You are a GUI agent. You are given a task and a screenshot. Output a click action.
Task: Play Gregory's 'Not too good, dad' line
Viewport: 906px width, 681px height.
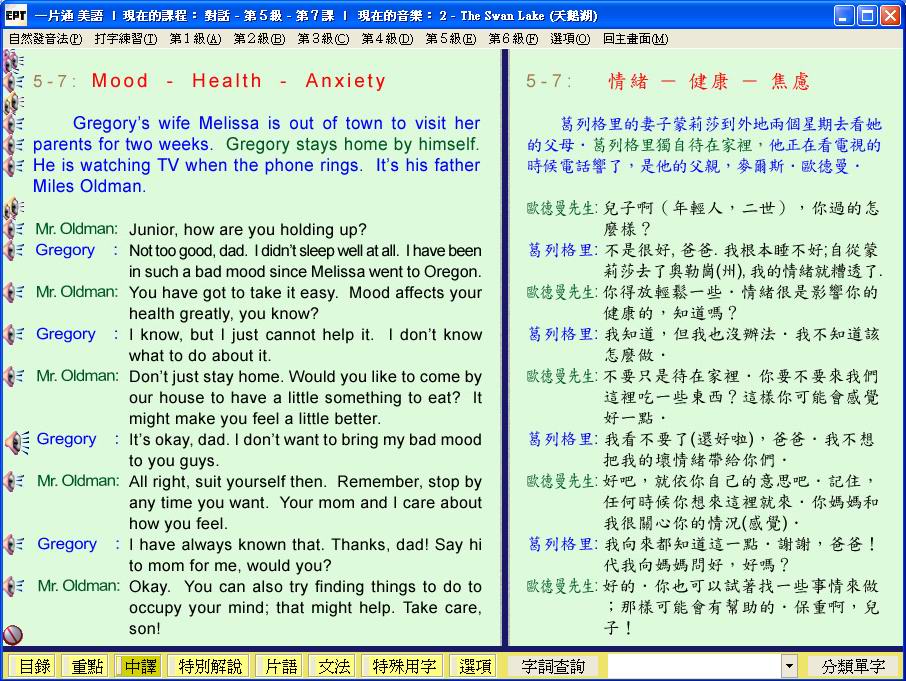pyautogui.click(x=14, y=250)
